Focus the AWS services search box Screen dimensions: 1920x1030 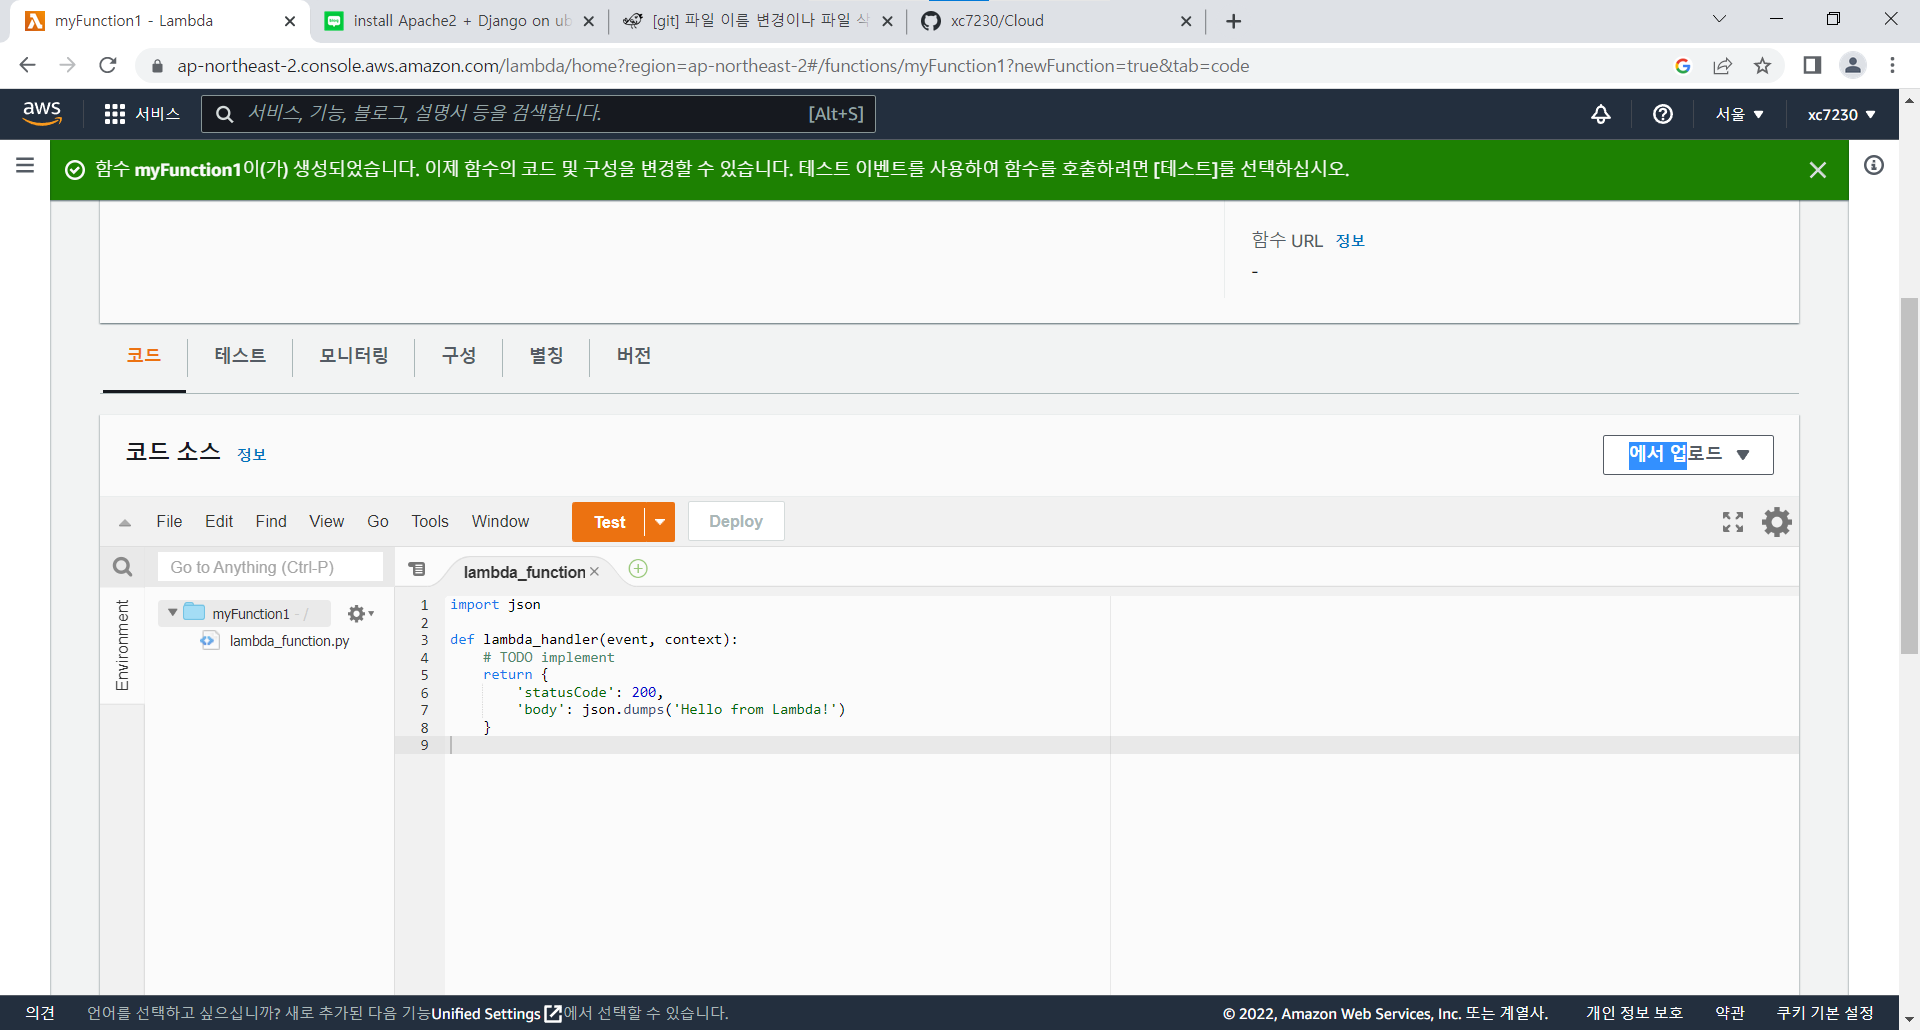[538, 114]
